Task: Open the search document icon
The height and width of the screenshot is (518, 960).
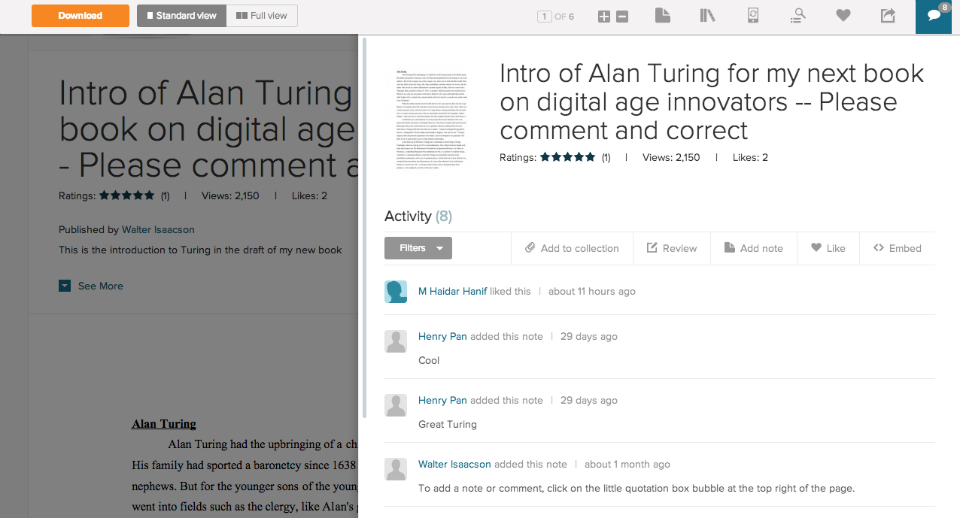Action: 797,15
